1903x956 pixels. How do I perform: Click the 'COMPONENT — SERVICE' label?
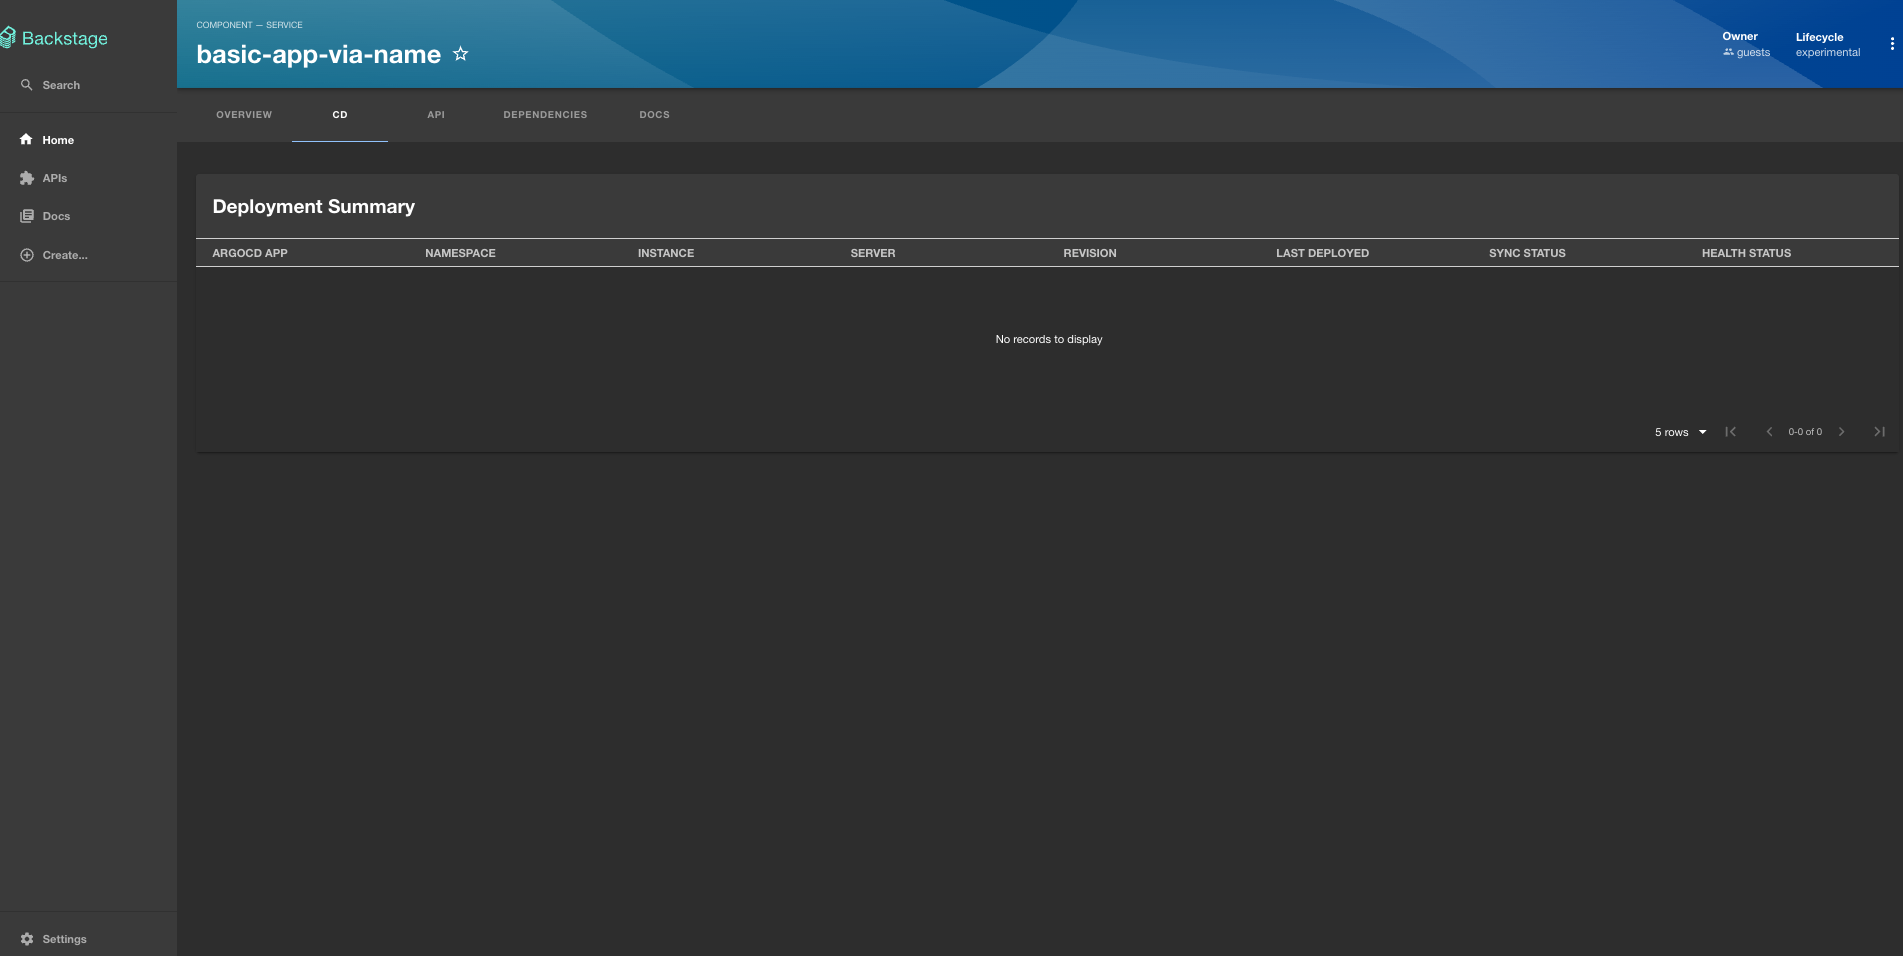tap(249, 25)
